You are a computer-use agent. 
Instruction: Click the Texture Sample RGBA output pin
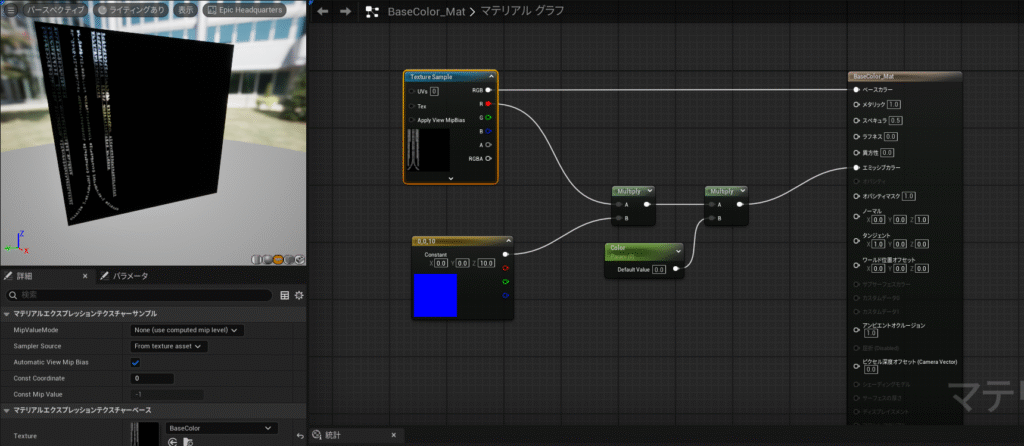tap(488, 159)
